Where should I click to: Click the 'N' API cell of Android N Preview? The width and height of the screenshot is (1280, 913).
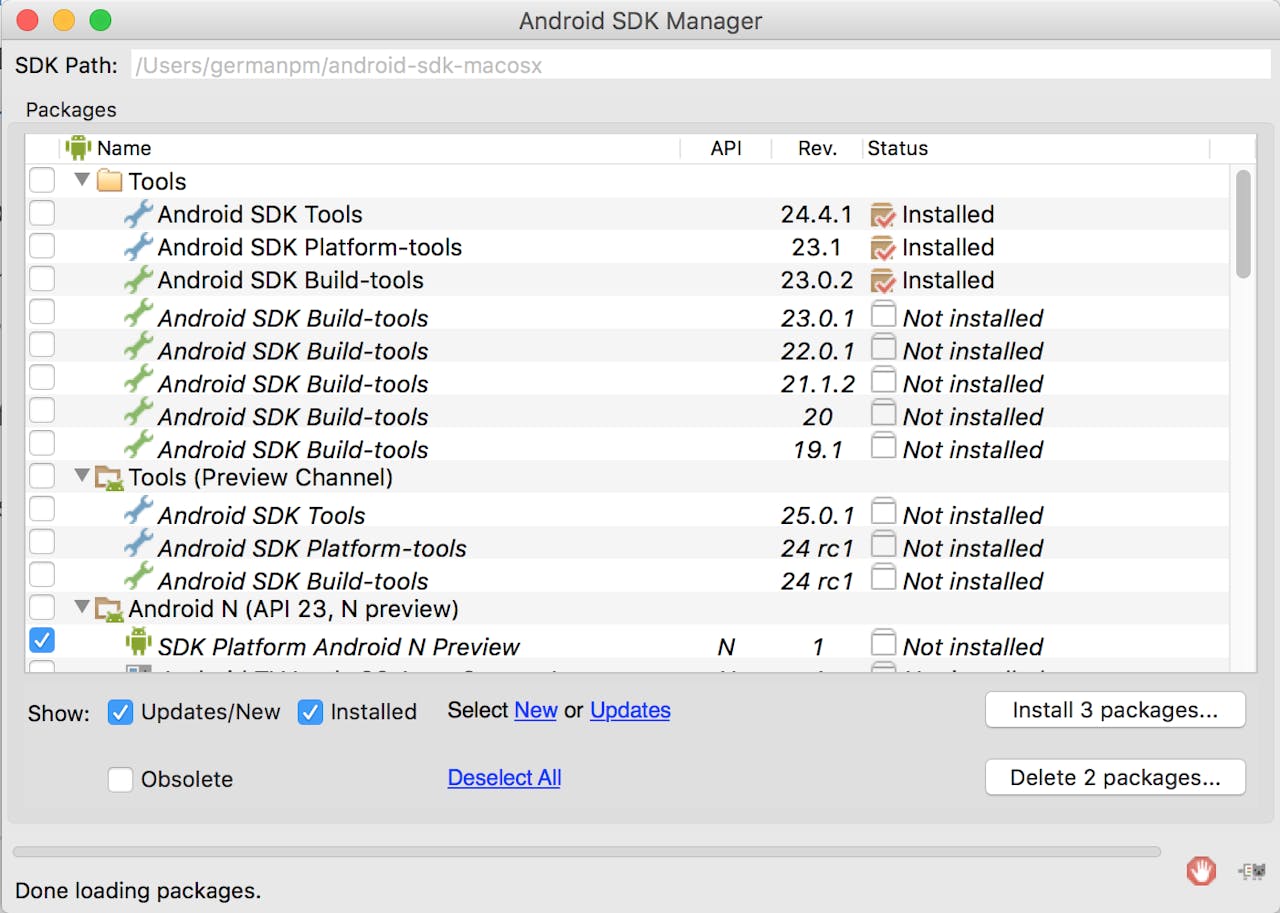point(726,647)
